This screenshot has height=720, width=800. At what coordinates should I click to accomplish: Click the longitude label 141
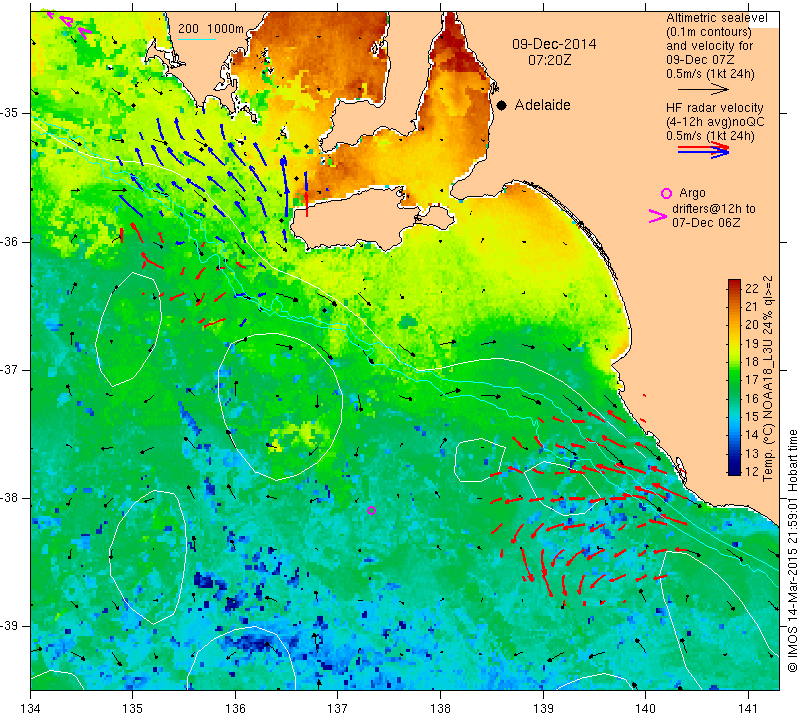(748, 708)
